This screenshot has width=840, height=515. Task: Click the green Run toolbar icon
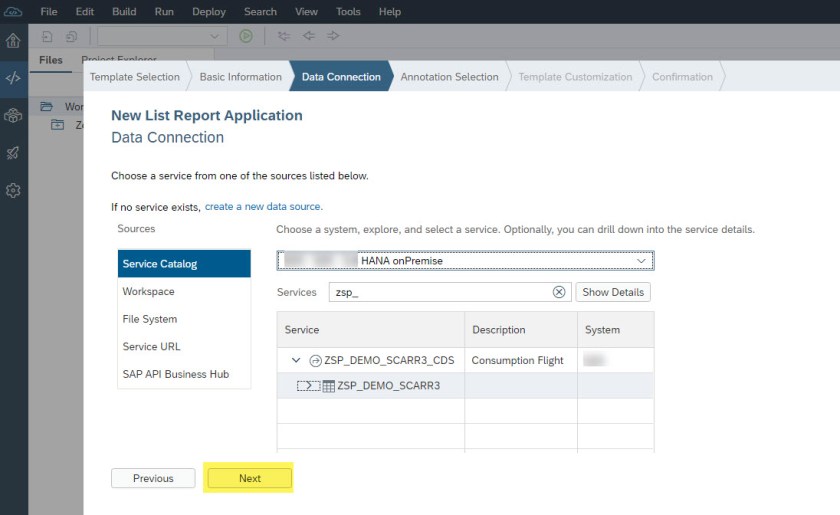pos(246,36)
